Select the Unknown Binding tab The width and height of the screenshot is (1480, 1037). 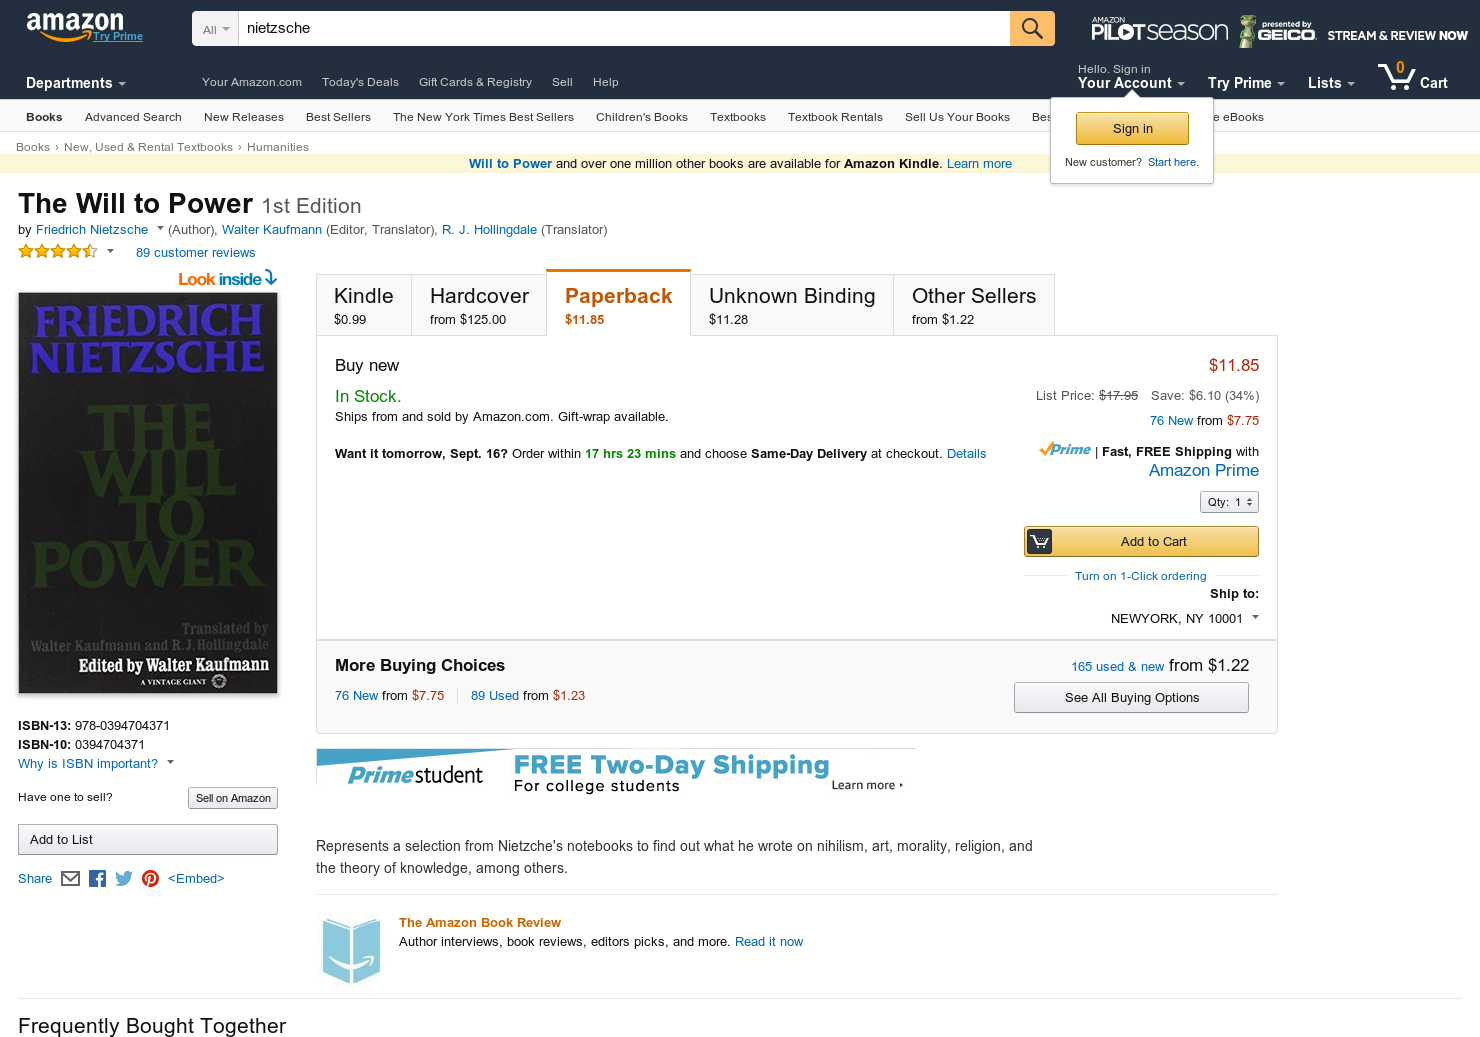[x=792, y=305]
